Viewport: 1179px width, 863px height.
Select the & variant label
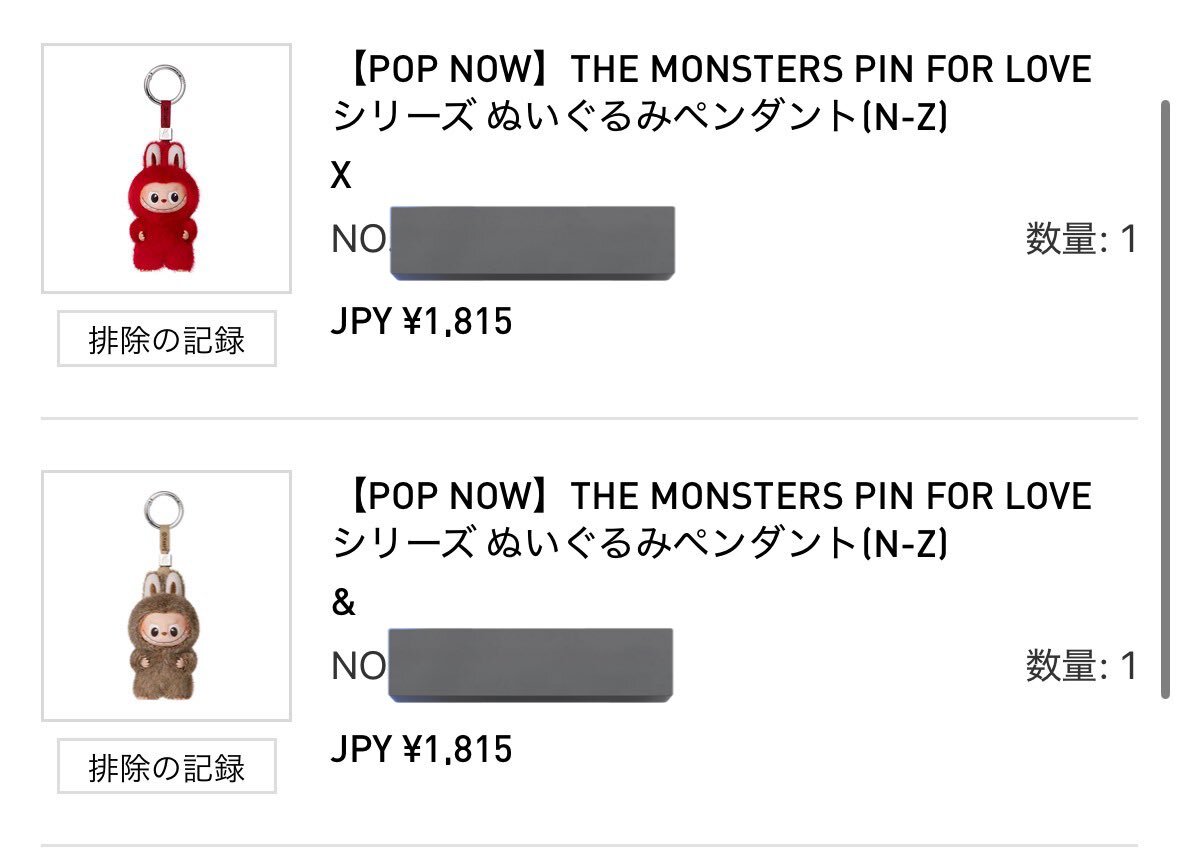[x=343, y=604]
